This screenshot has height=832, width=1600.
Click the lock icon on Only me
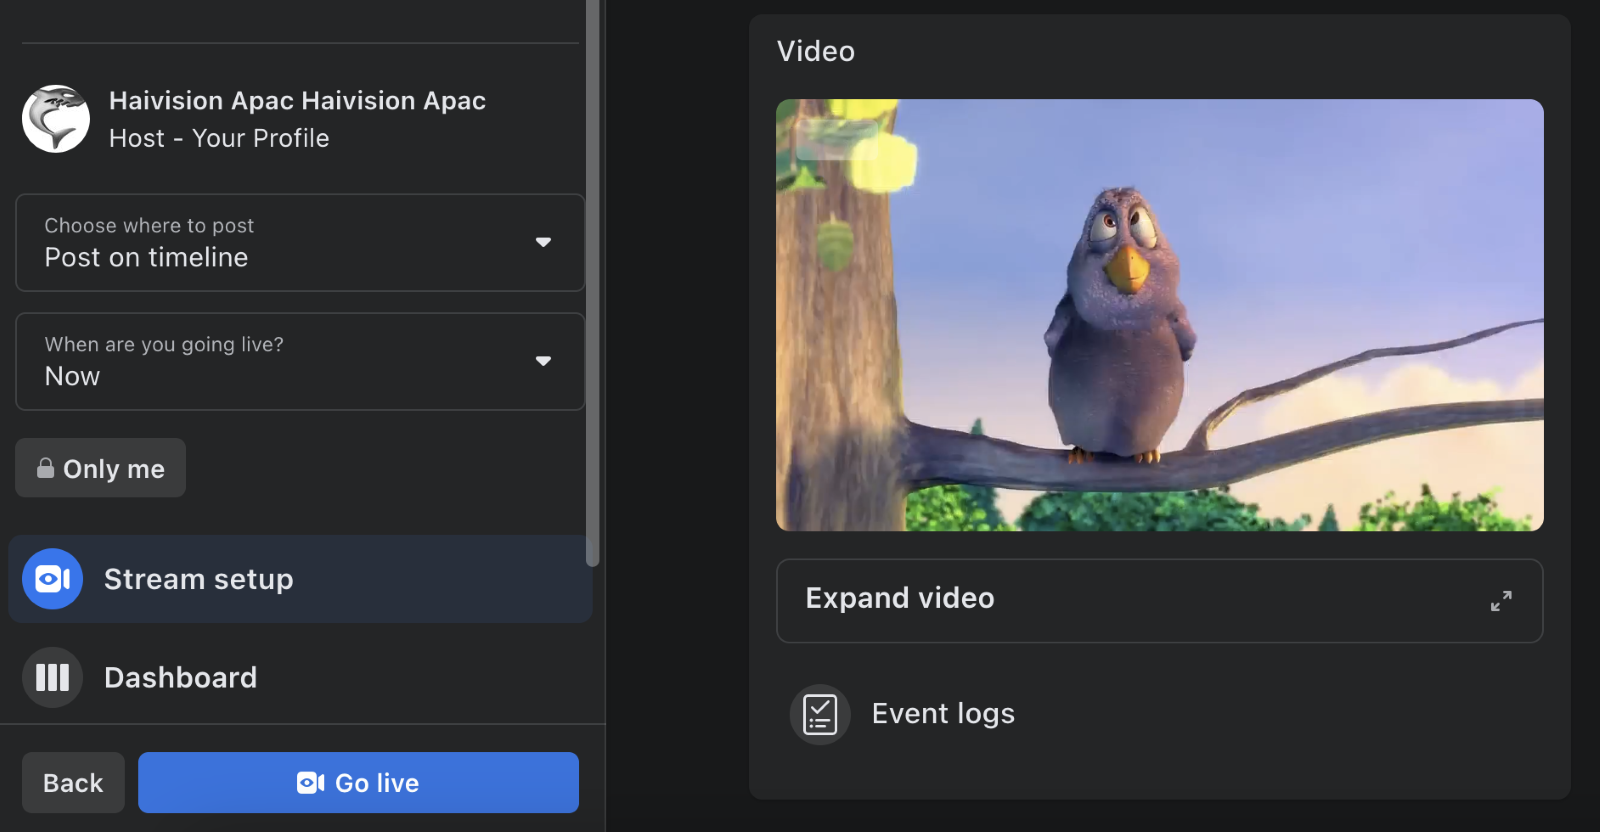tap(46, 468)
